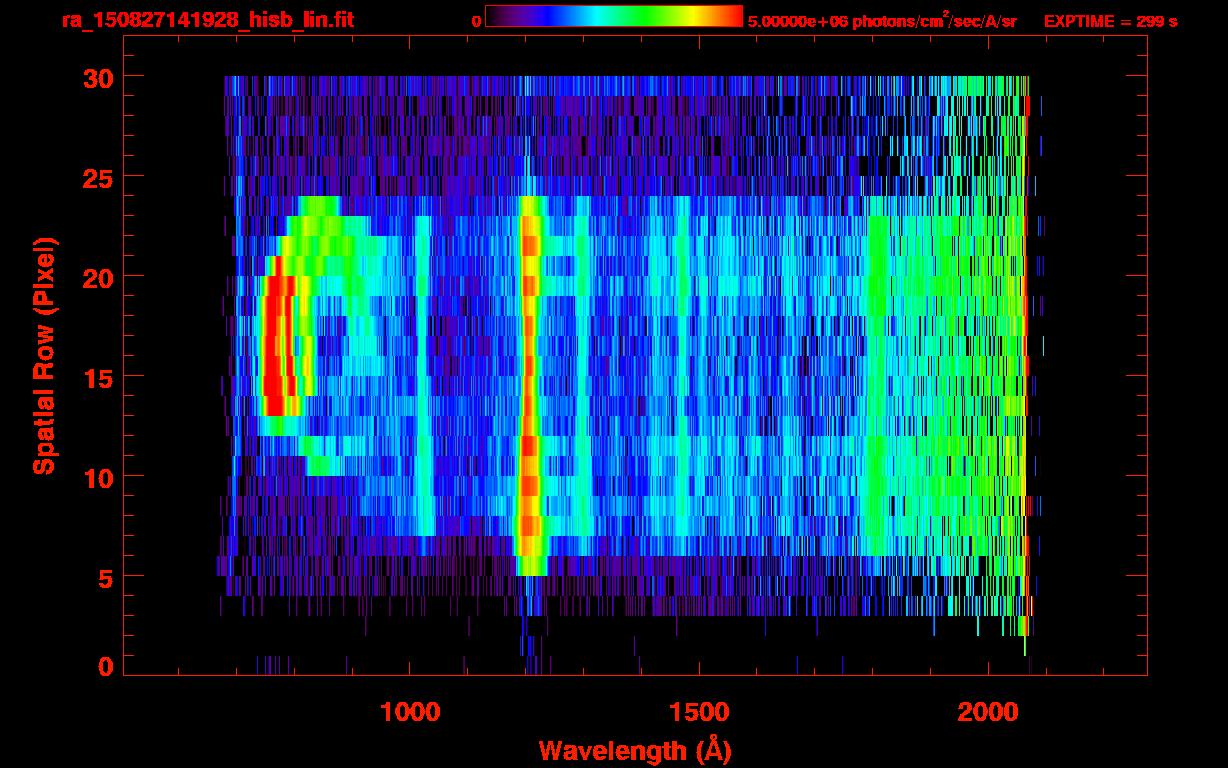The height and width of the screenshot is (768, 1228).
Task: Click the colorbar minimum value 0
Action: pyautogui.click(x=476, y=21)
